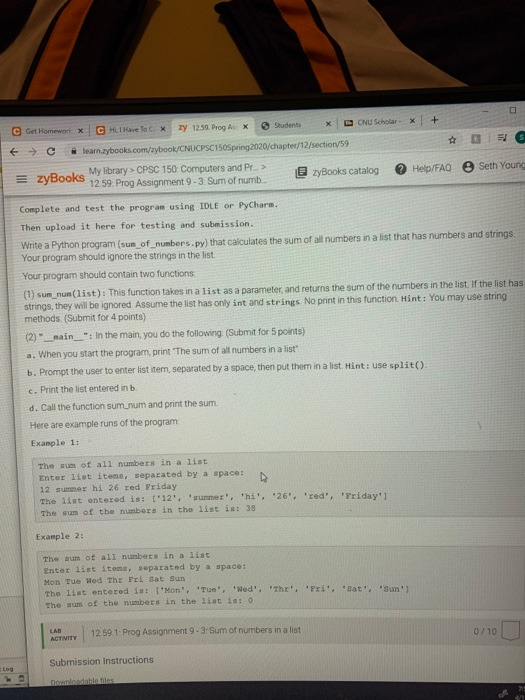Click the Help question mark icon
The height and width of the screenshot is (700, 525).
(x=401, y=169)
